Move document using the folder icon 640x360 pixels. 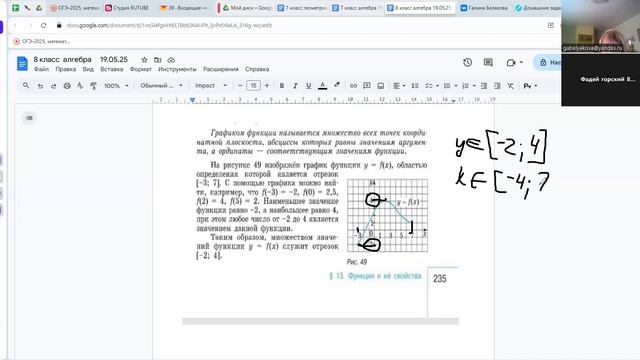pyautogui.click(x=158, y=60)
